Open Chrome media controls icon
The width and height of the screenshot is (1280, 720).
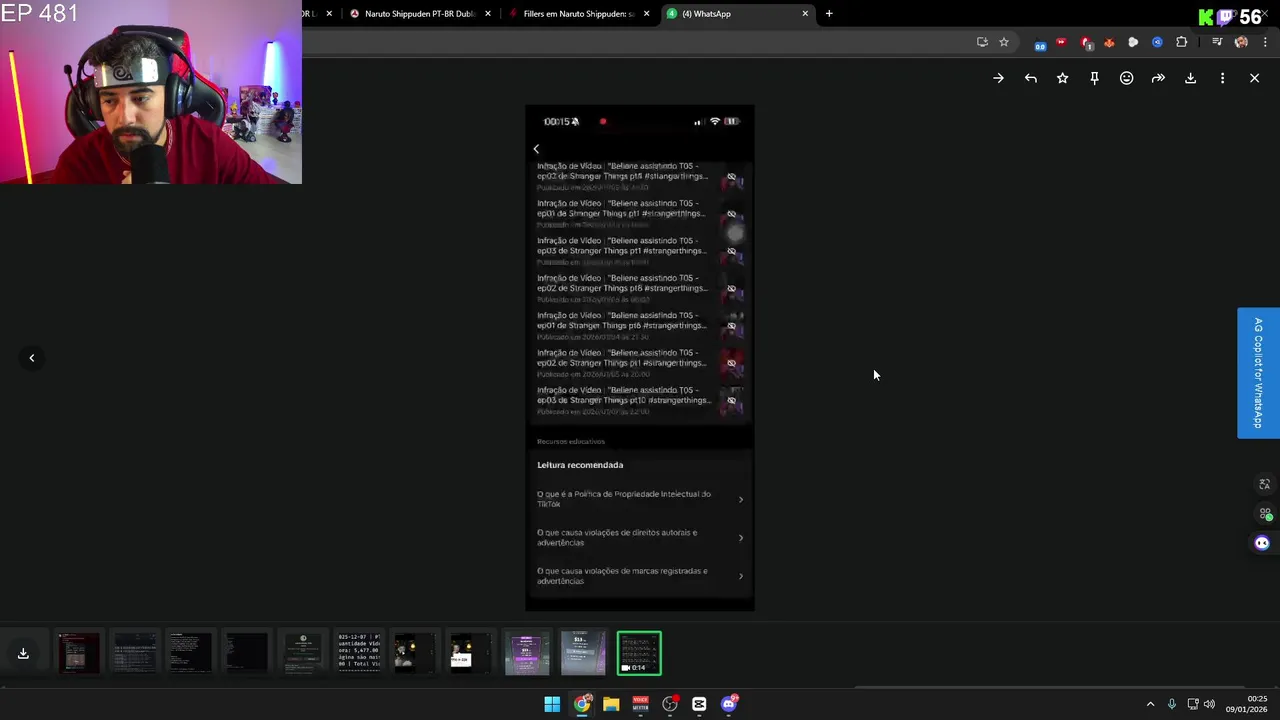pyautogui.click(x=1217, y=42)
